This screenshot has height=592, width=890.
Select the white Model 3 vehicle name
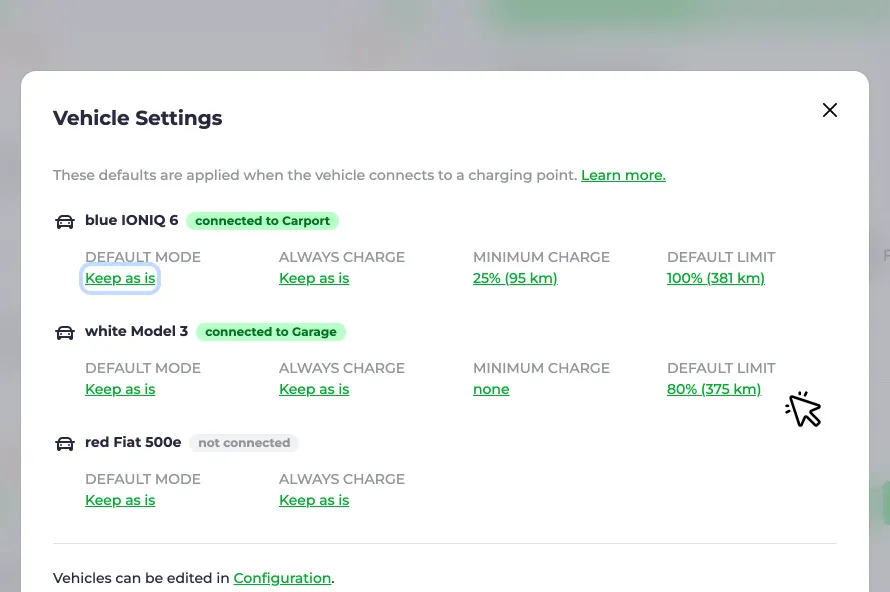click(x=136, y=331)
